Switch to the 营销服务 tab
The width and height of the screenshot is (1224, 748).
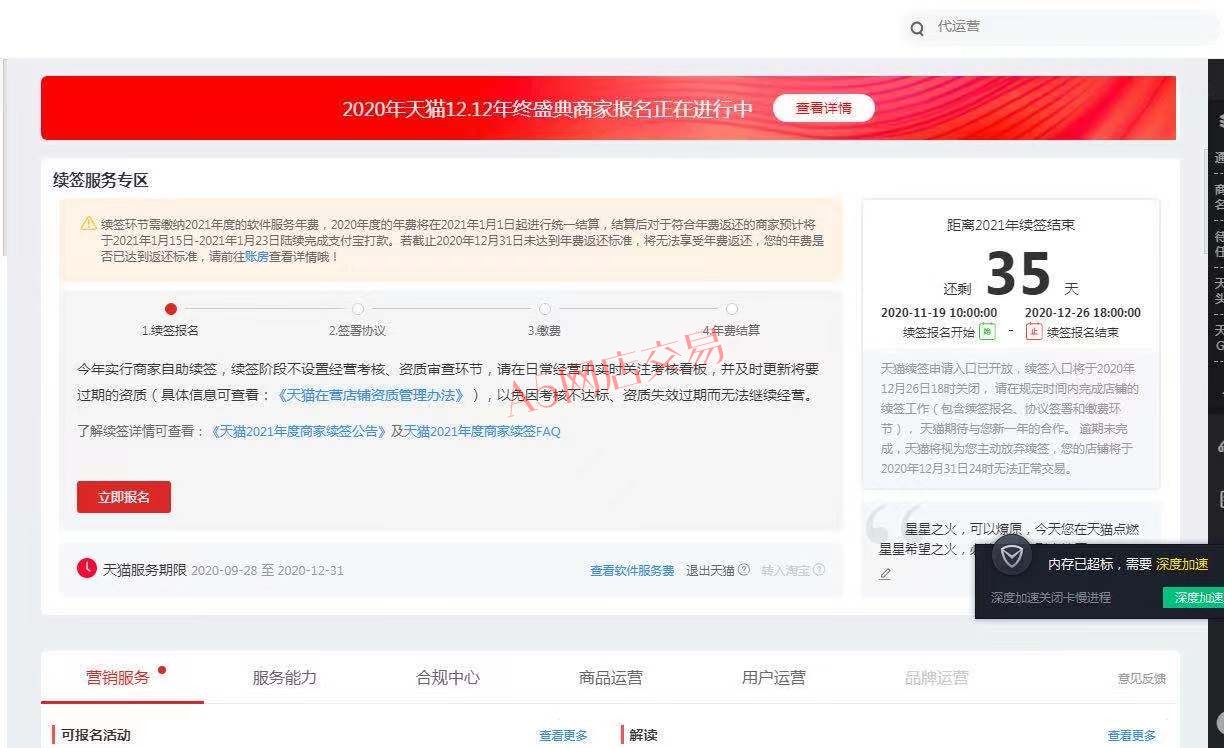coord(118,678)
